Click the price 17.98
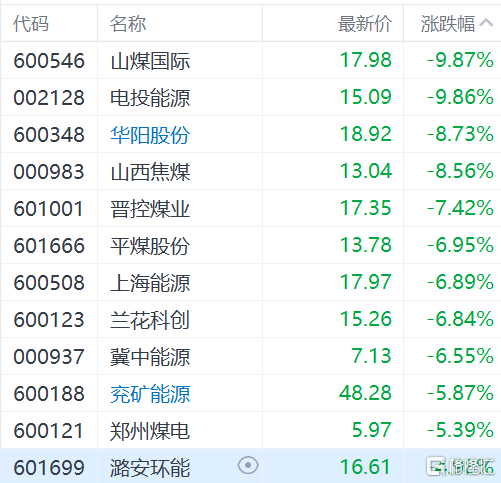This screenshot has width=501, height=483. pos(366,60)
